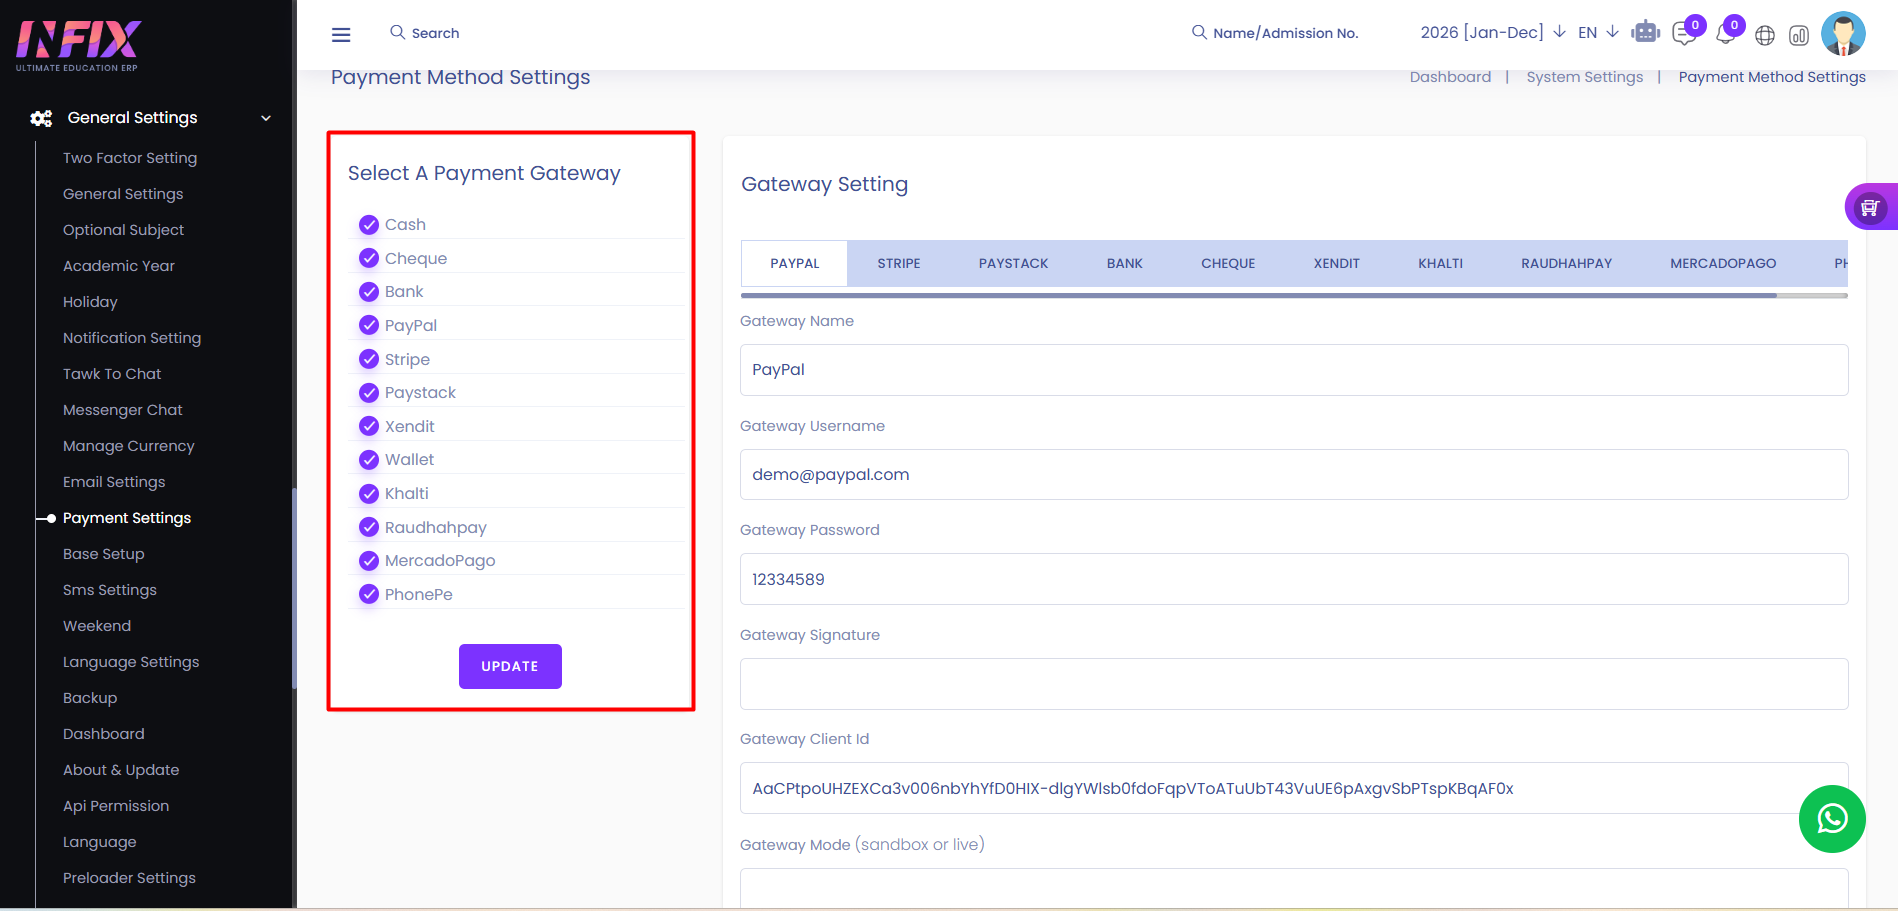
Task: Click the sidebar vertical scrollbar
Action: (x=294, y=588)
